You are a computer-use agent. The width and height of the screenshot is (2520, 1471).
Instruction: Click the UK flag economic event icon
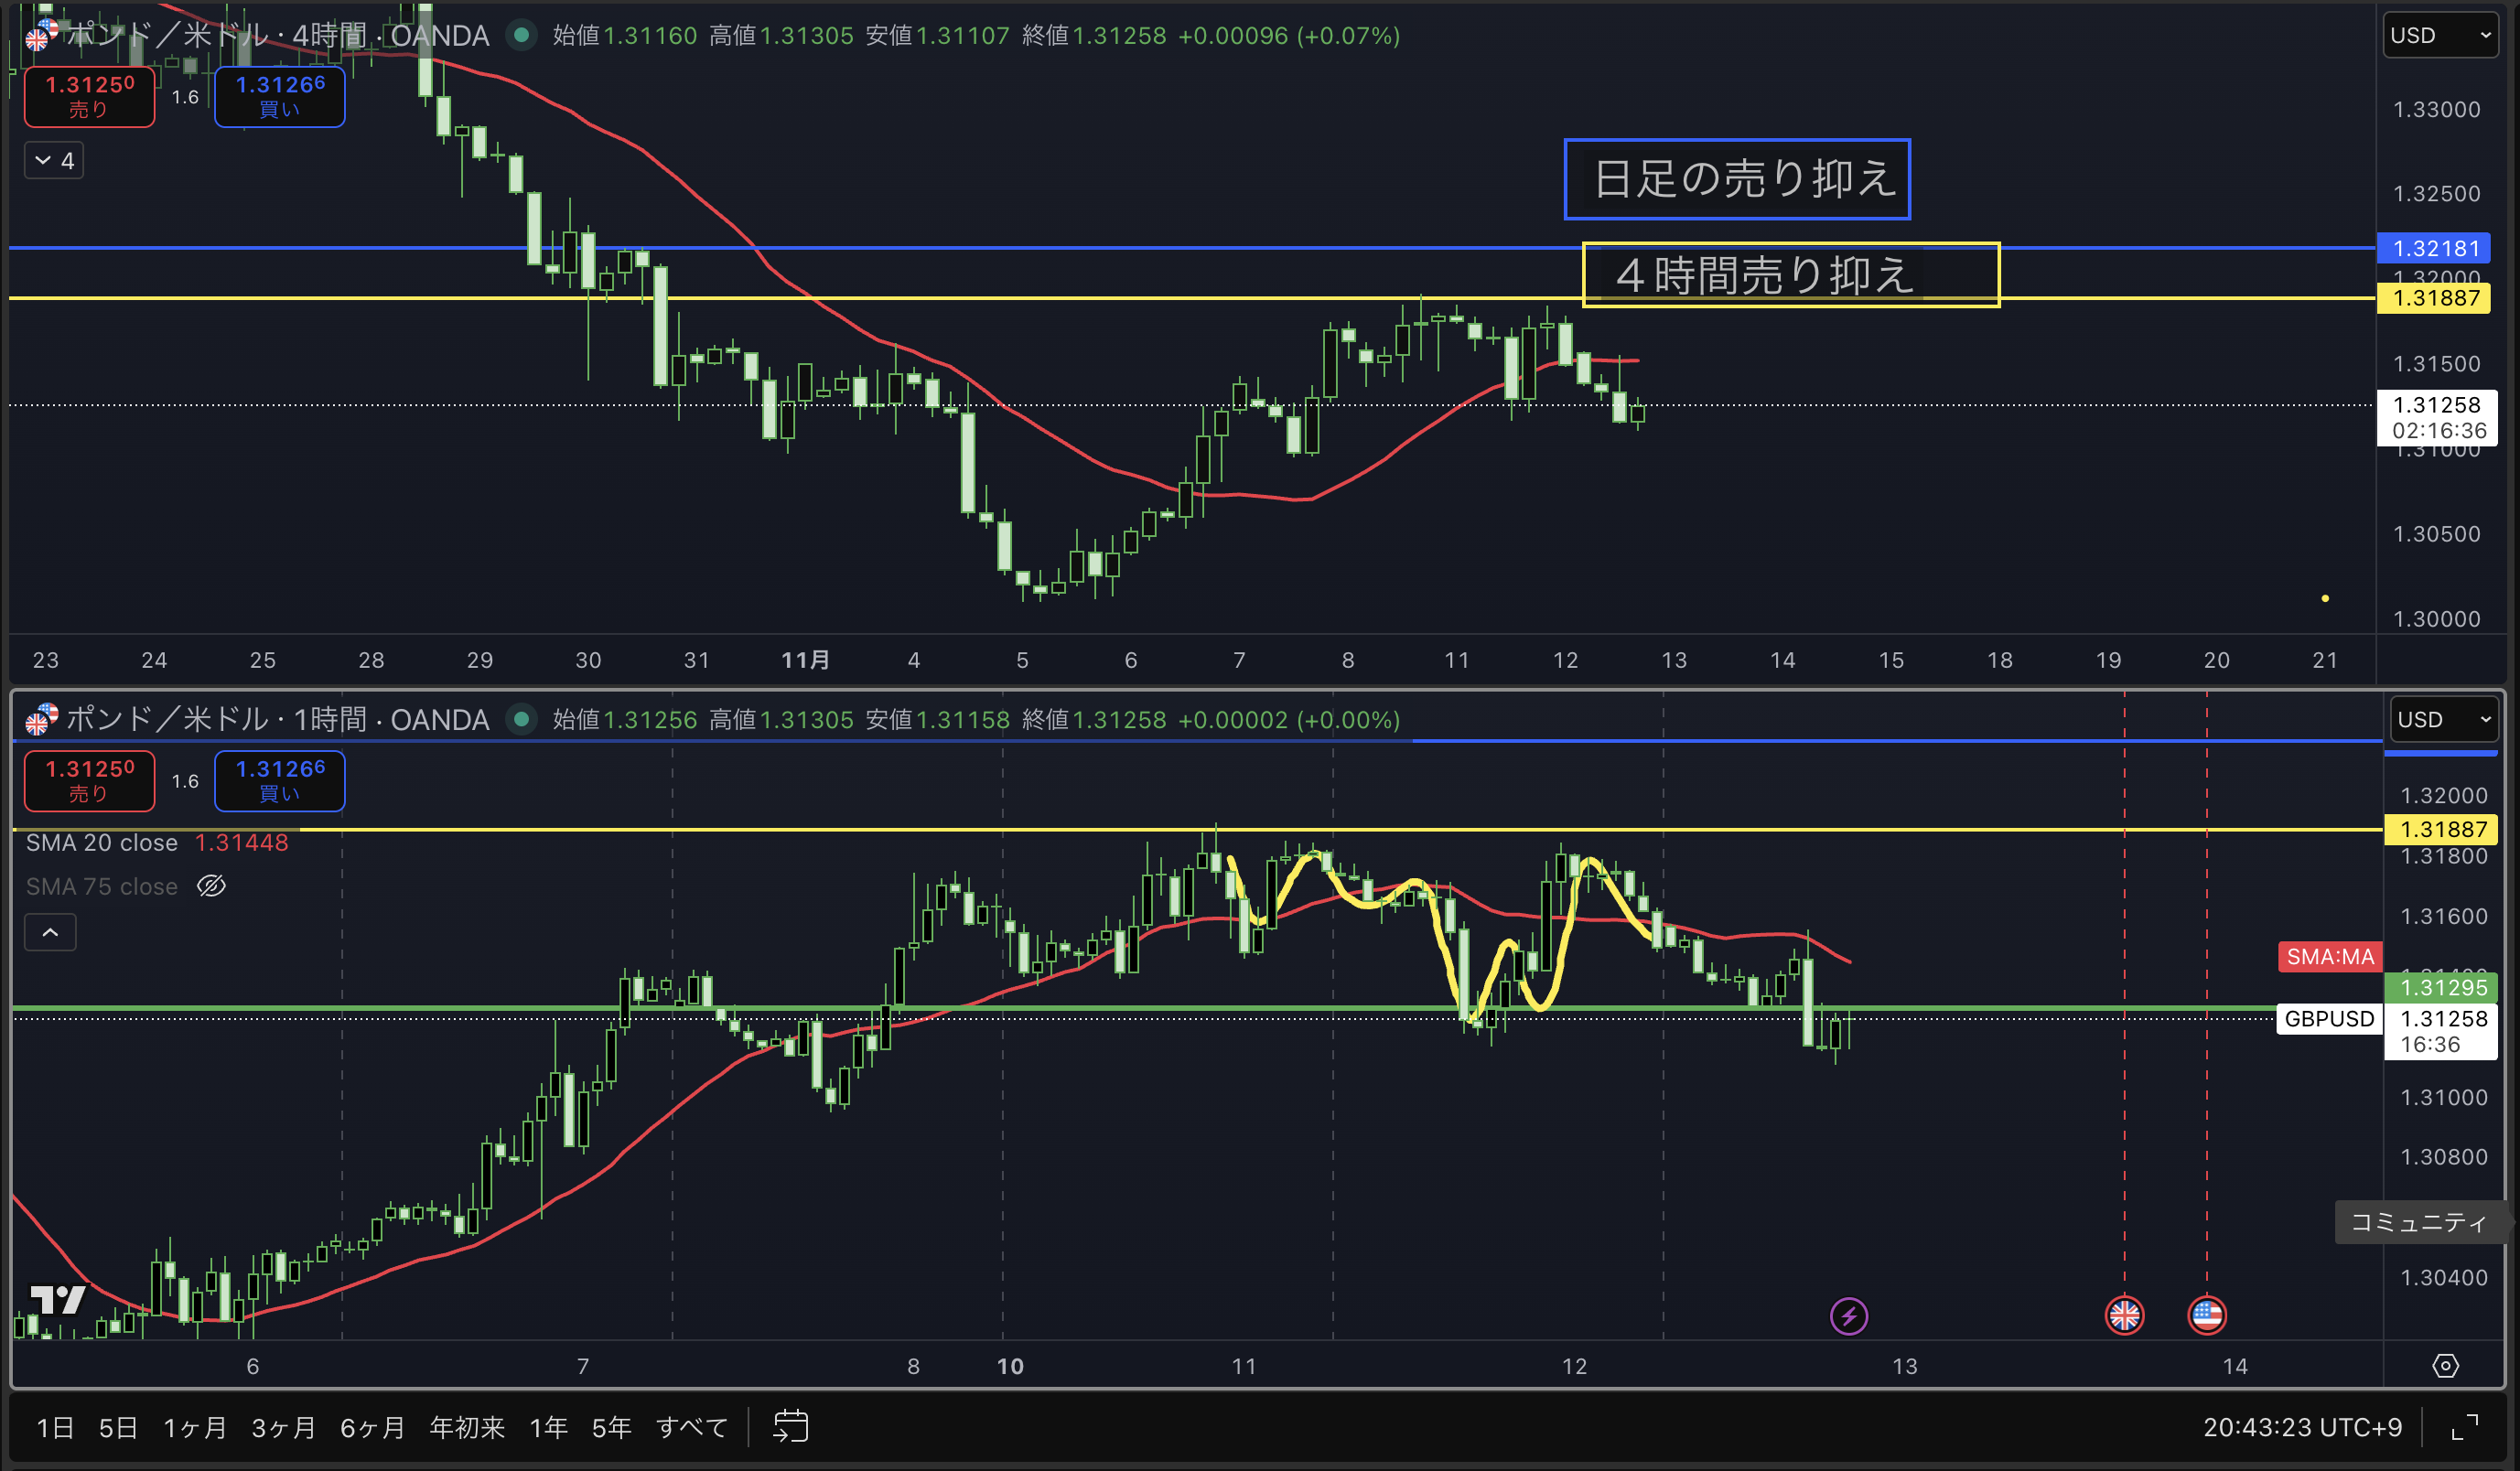pos(2124,1316)
